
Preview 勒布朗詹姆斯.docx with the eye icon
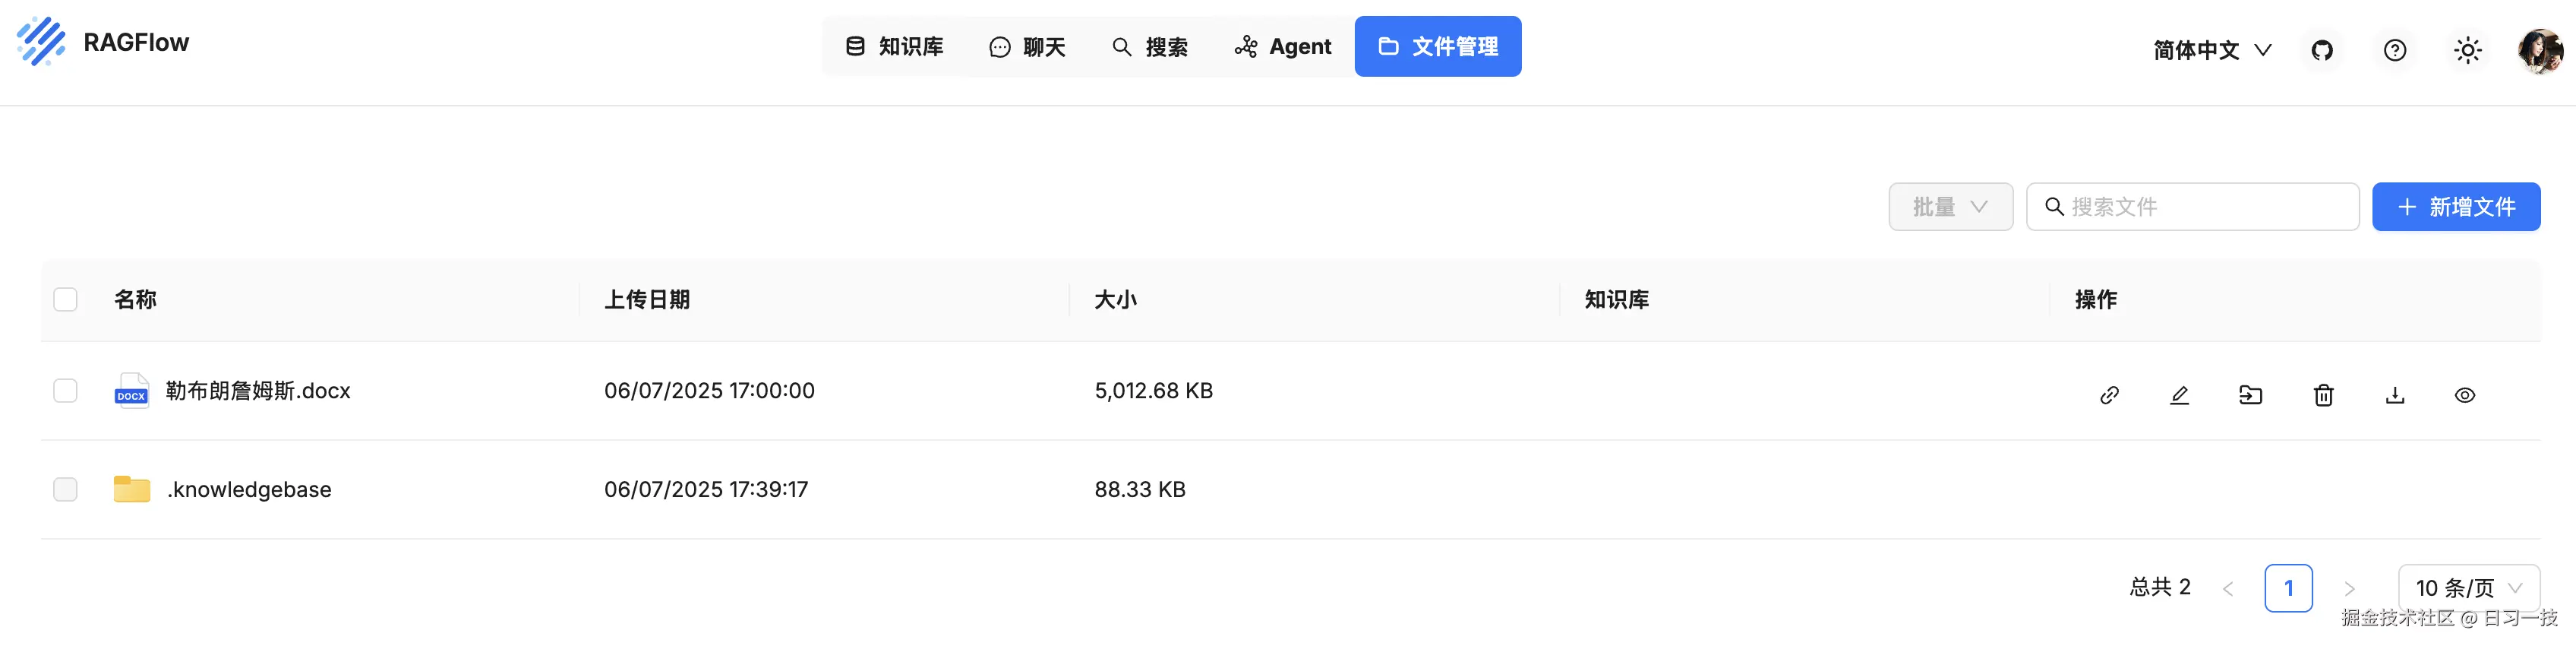click(x=2464, y=394)
